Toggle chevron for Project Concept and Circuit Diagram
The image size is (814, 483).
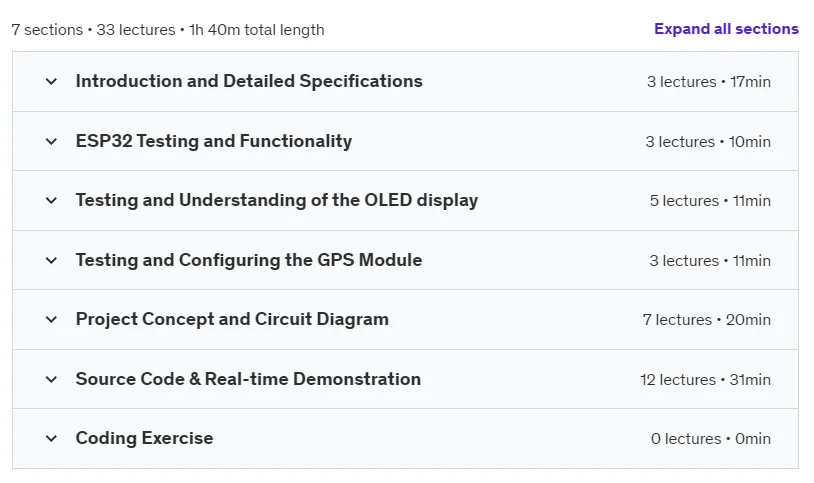[51, 319]
